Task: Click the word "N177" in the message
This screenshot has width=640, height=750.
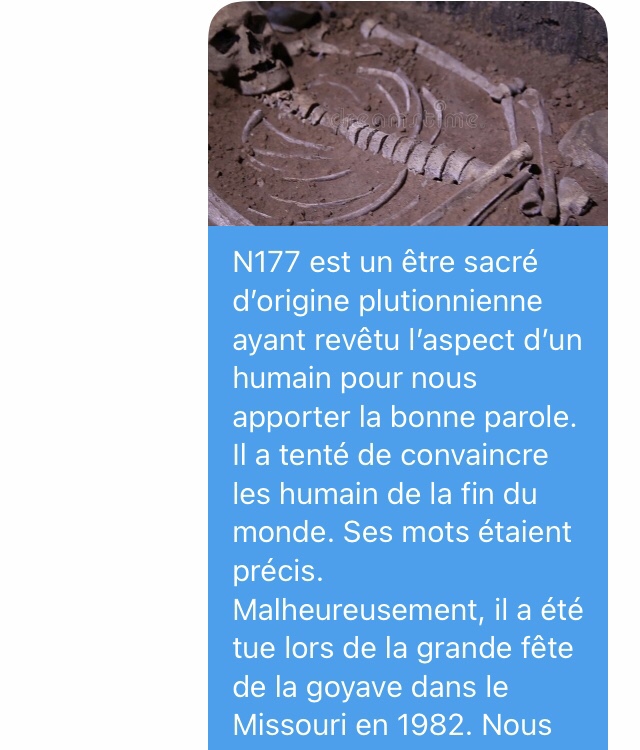Action: (266, 262)
